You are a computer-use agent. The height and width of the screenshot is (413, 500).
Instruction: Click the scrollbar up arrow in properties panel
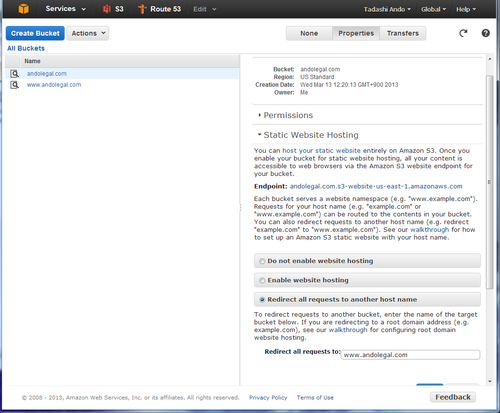(490, 59)
